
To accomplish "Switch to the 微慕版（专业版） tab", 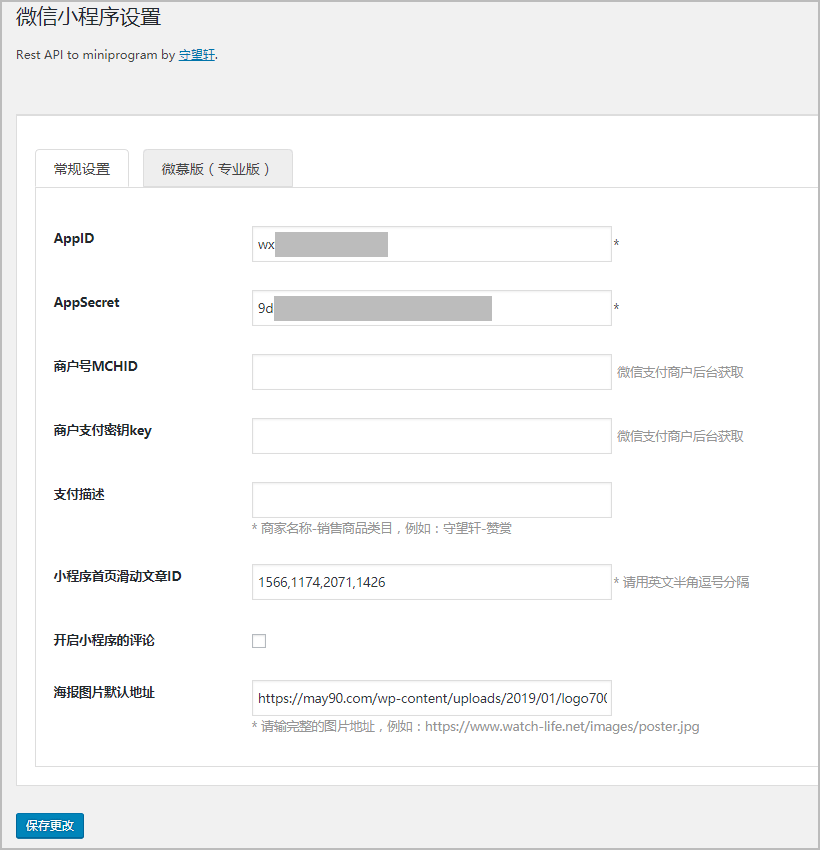I will click(217, 168).
